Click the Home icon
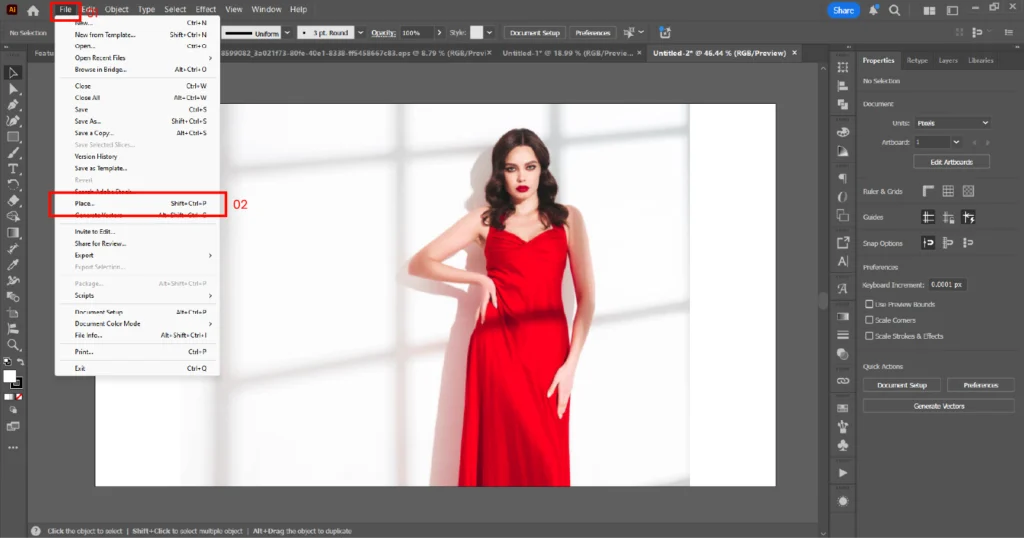The height and width of the screenshot is (538, 1024). pos(33,10)
